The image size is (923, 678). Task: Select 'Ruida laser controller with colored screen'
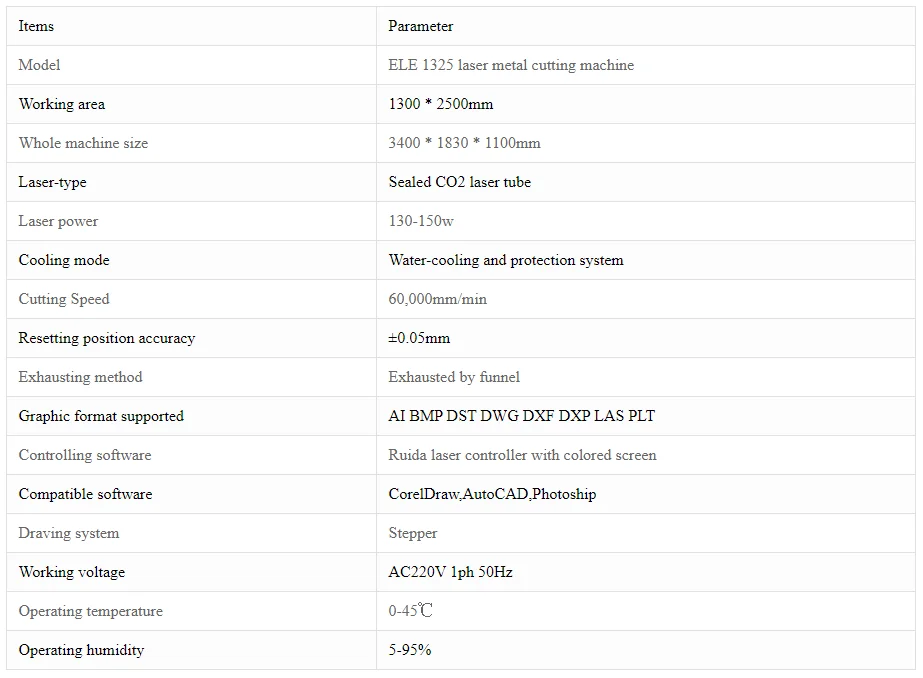pyautogui.click(x=522, y=455)
